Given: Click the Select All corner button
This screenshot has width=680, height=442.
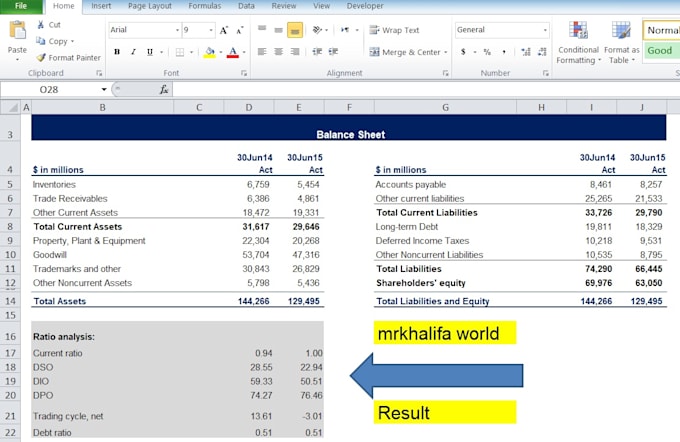Looking at the screenshot, I should pyautogui.click(x=10, y=107).
